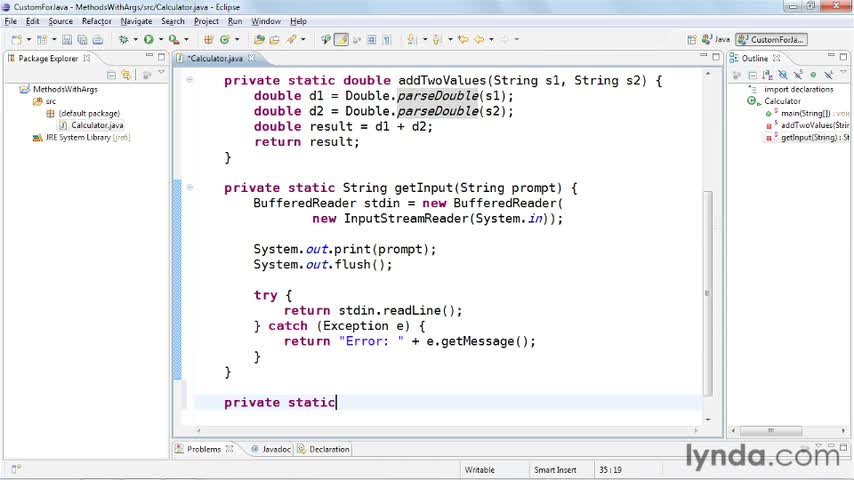
Task: Open the Search dropdown arrow
Action: click(303, 40)
